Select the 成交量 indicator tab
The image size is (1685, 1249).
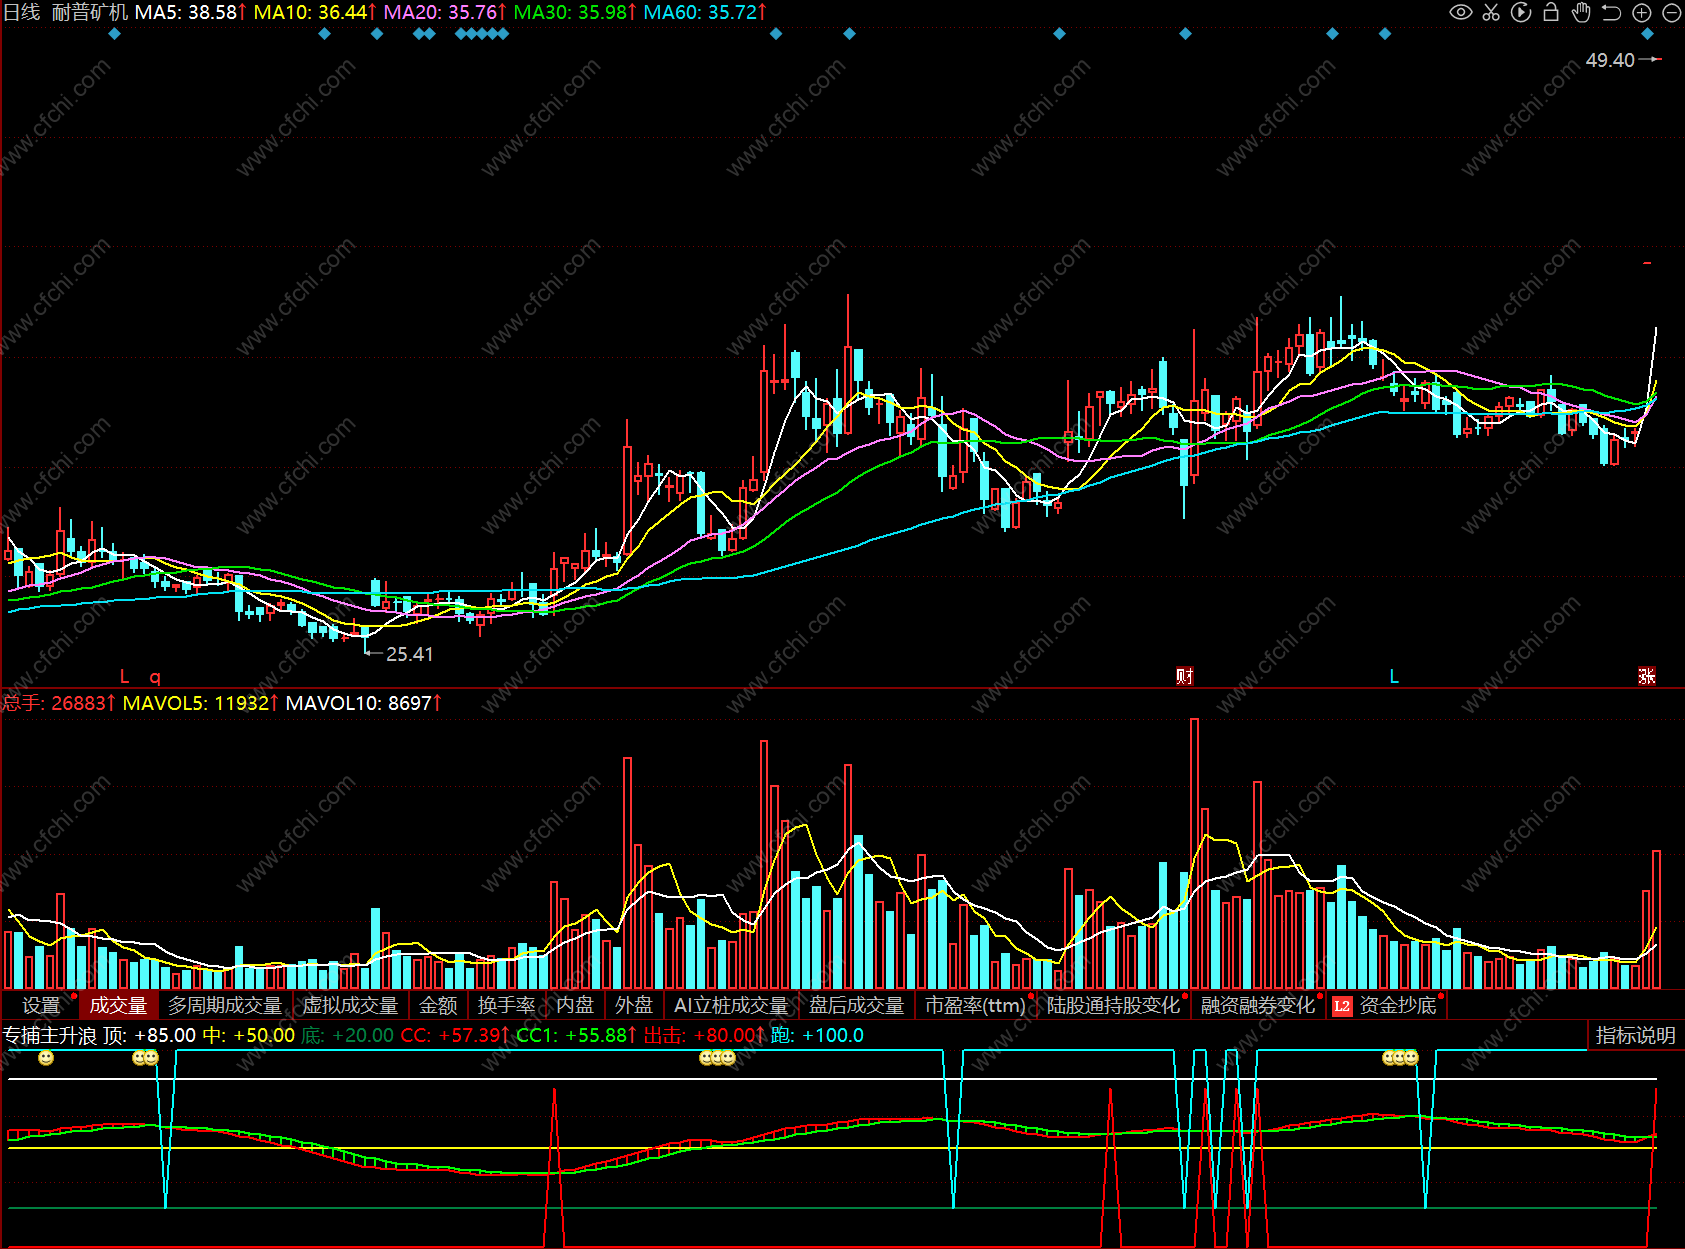click(118, 1005)
